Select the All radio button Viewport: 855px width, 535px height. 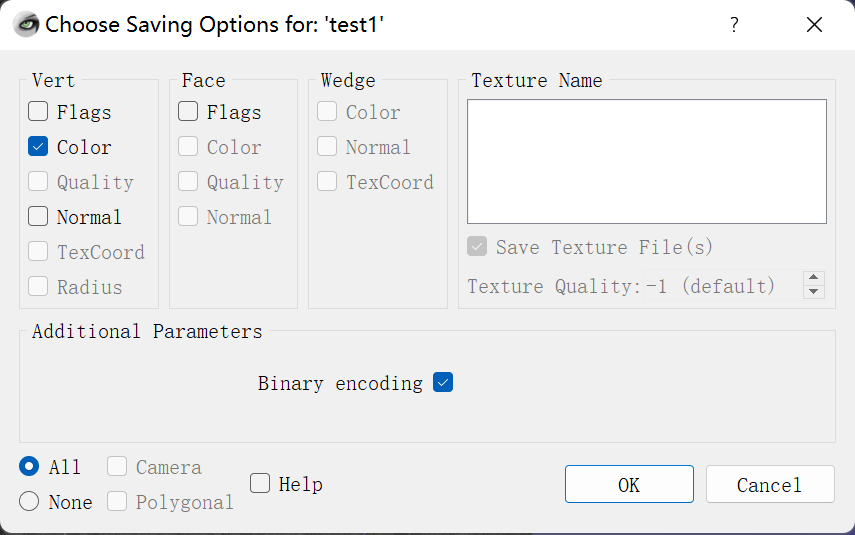tap(30, 467)
